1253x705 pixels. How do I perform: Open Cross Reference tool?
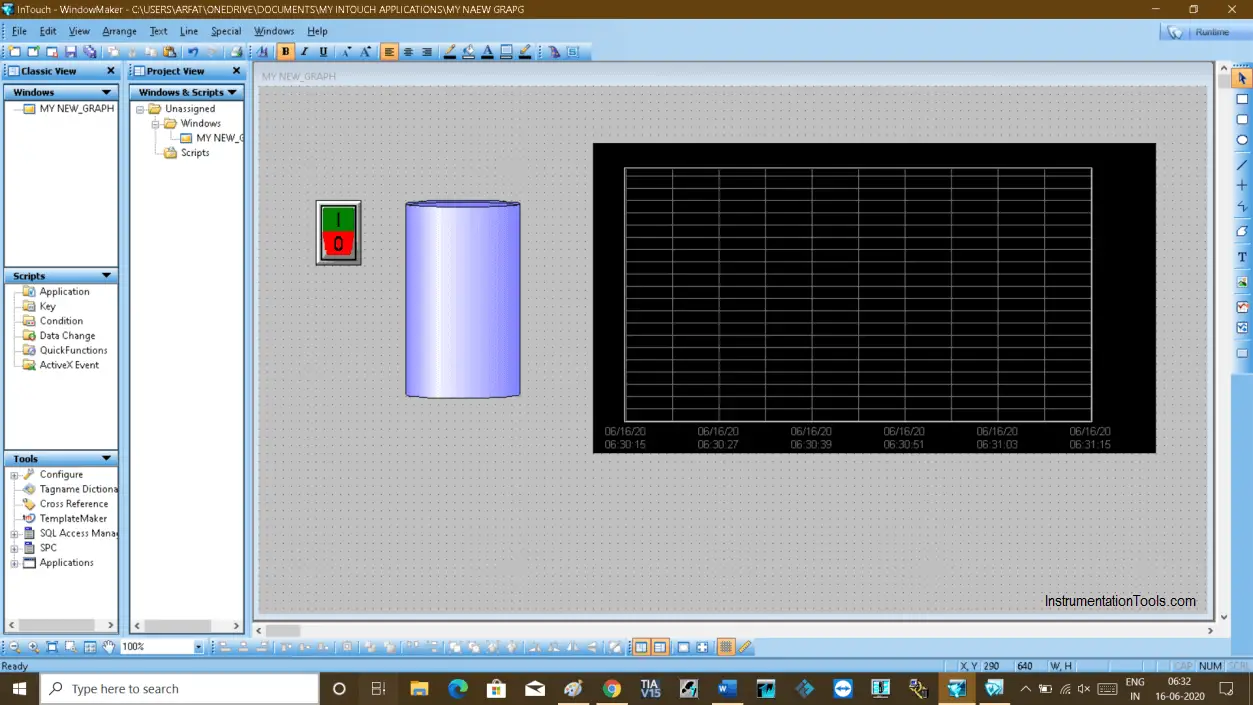pyautogui.click(x=73, y=504)
